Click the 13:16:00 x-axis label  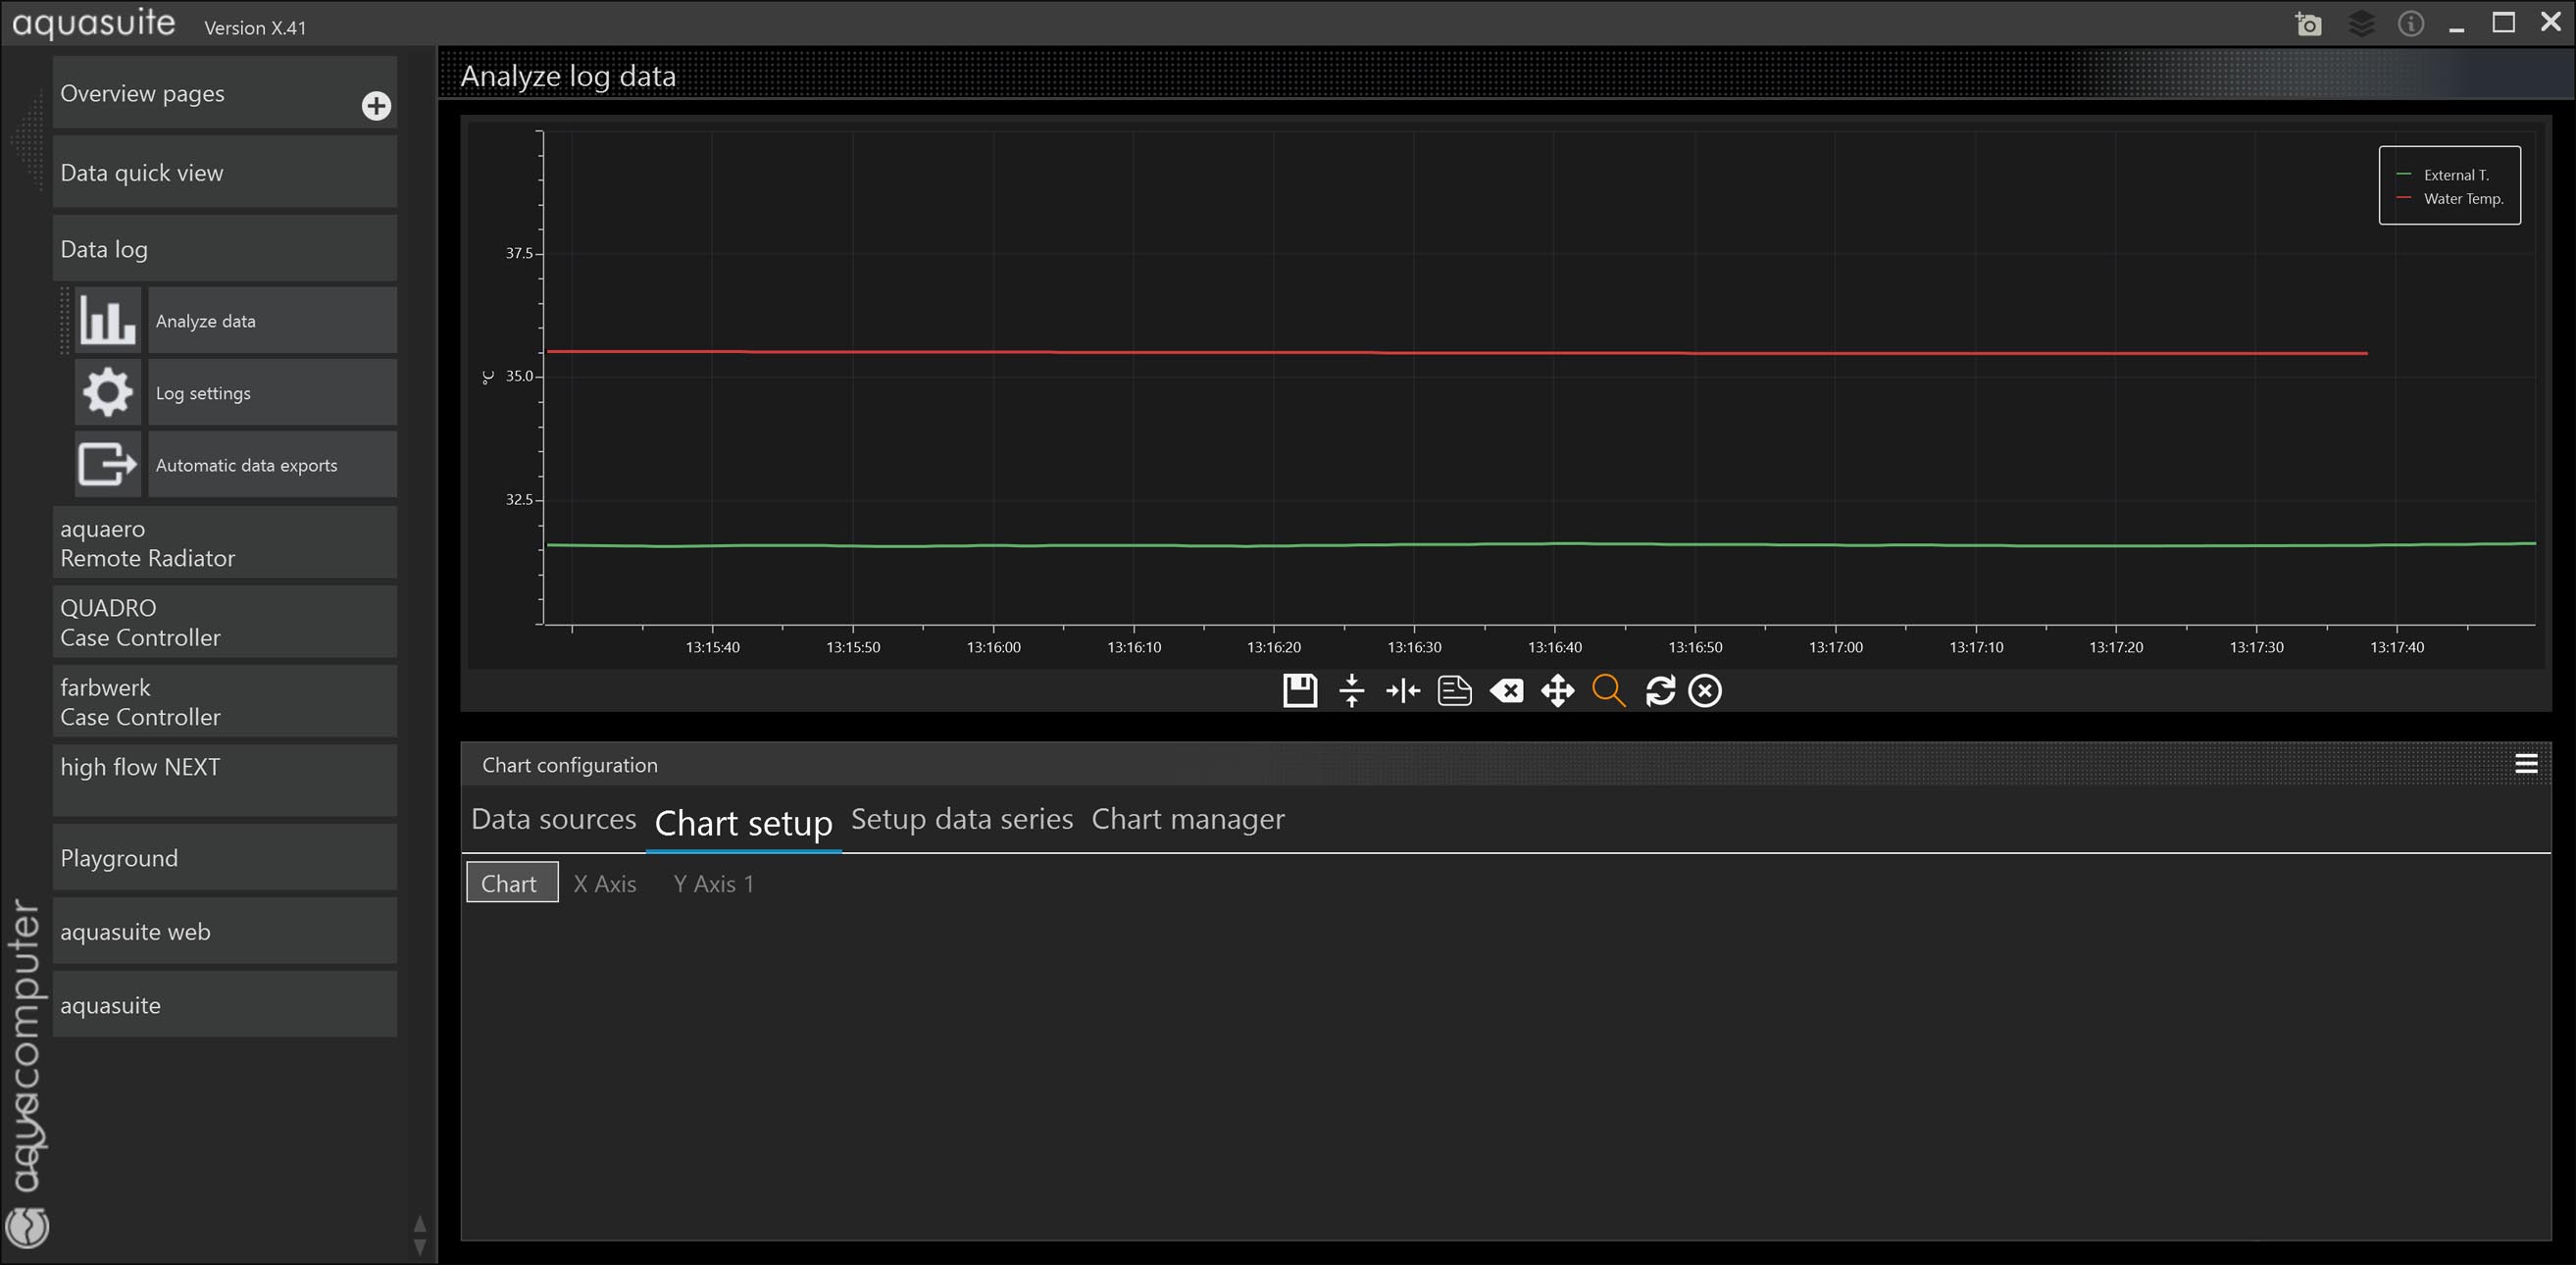tap(993, 647)
